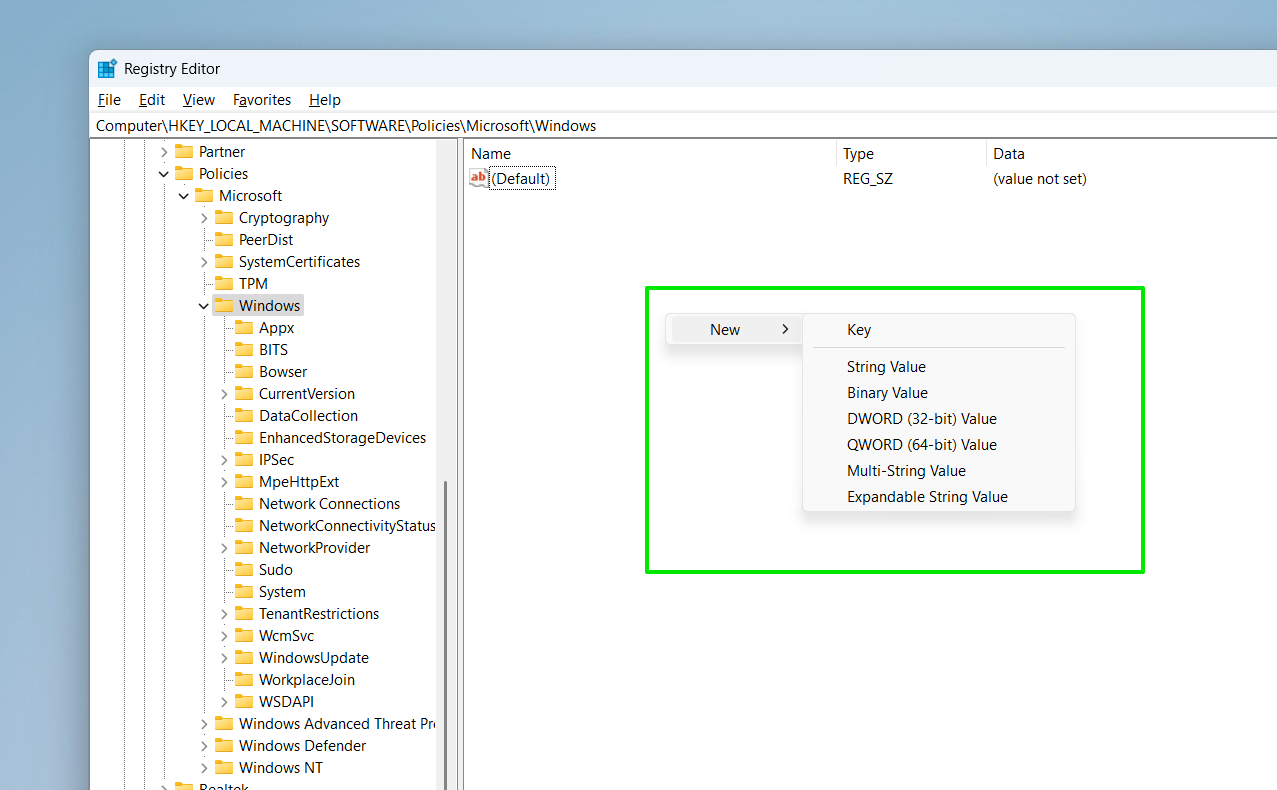Click the Network Connections folder icon
The width and height of the screenshot is (1277, 790).
pos(244,504)
